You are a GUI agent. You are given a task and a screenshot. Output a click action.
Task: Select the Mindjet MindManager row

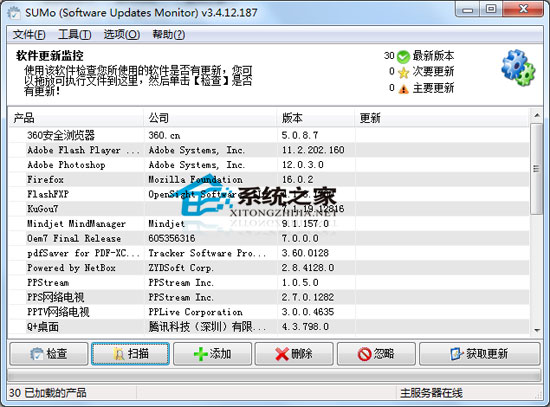pos(269,223)
